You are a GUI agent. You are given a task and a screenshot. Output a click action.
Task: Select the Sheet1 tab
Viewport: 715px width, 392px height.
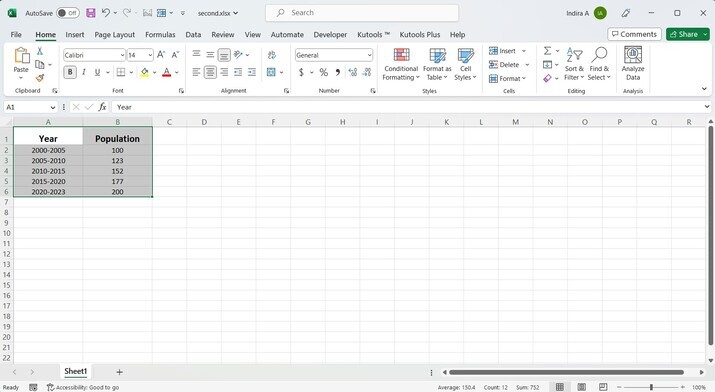(75, 371)
